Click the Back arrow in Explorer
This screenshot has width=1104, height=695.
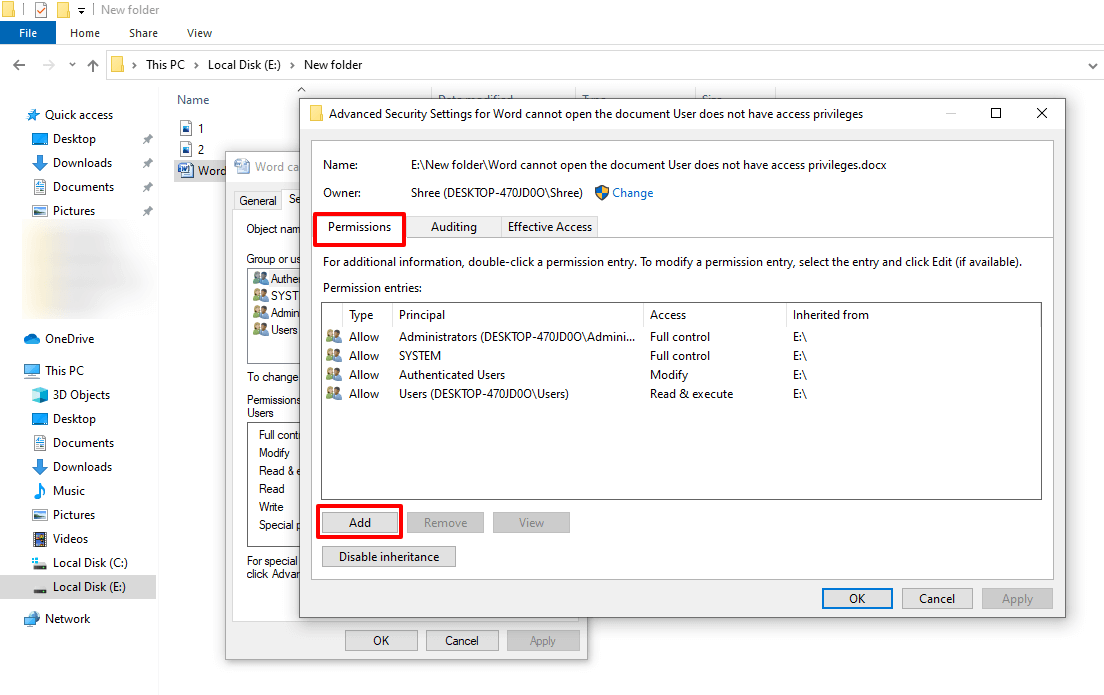(x=19, y=65)
